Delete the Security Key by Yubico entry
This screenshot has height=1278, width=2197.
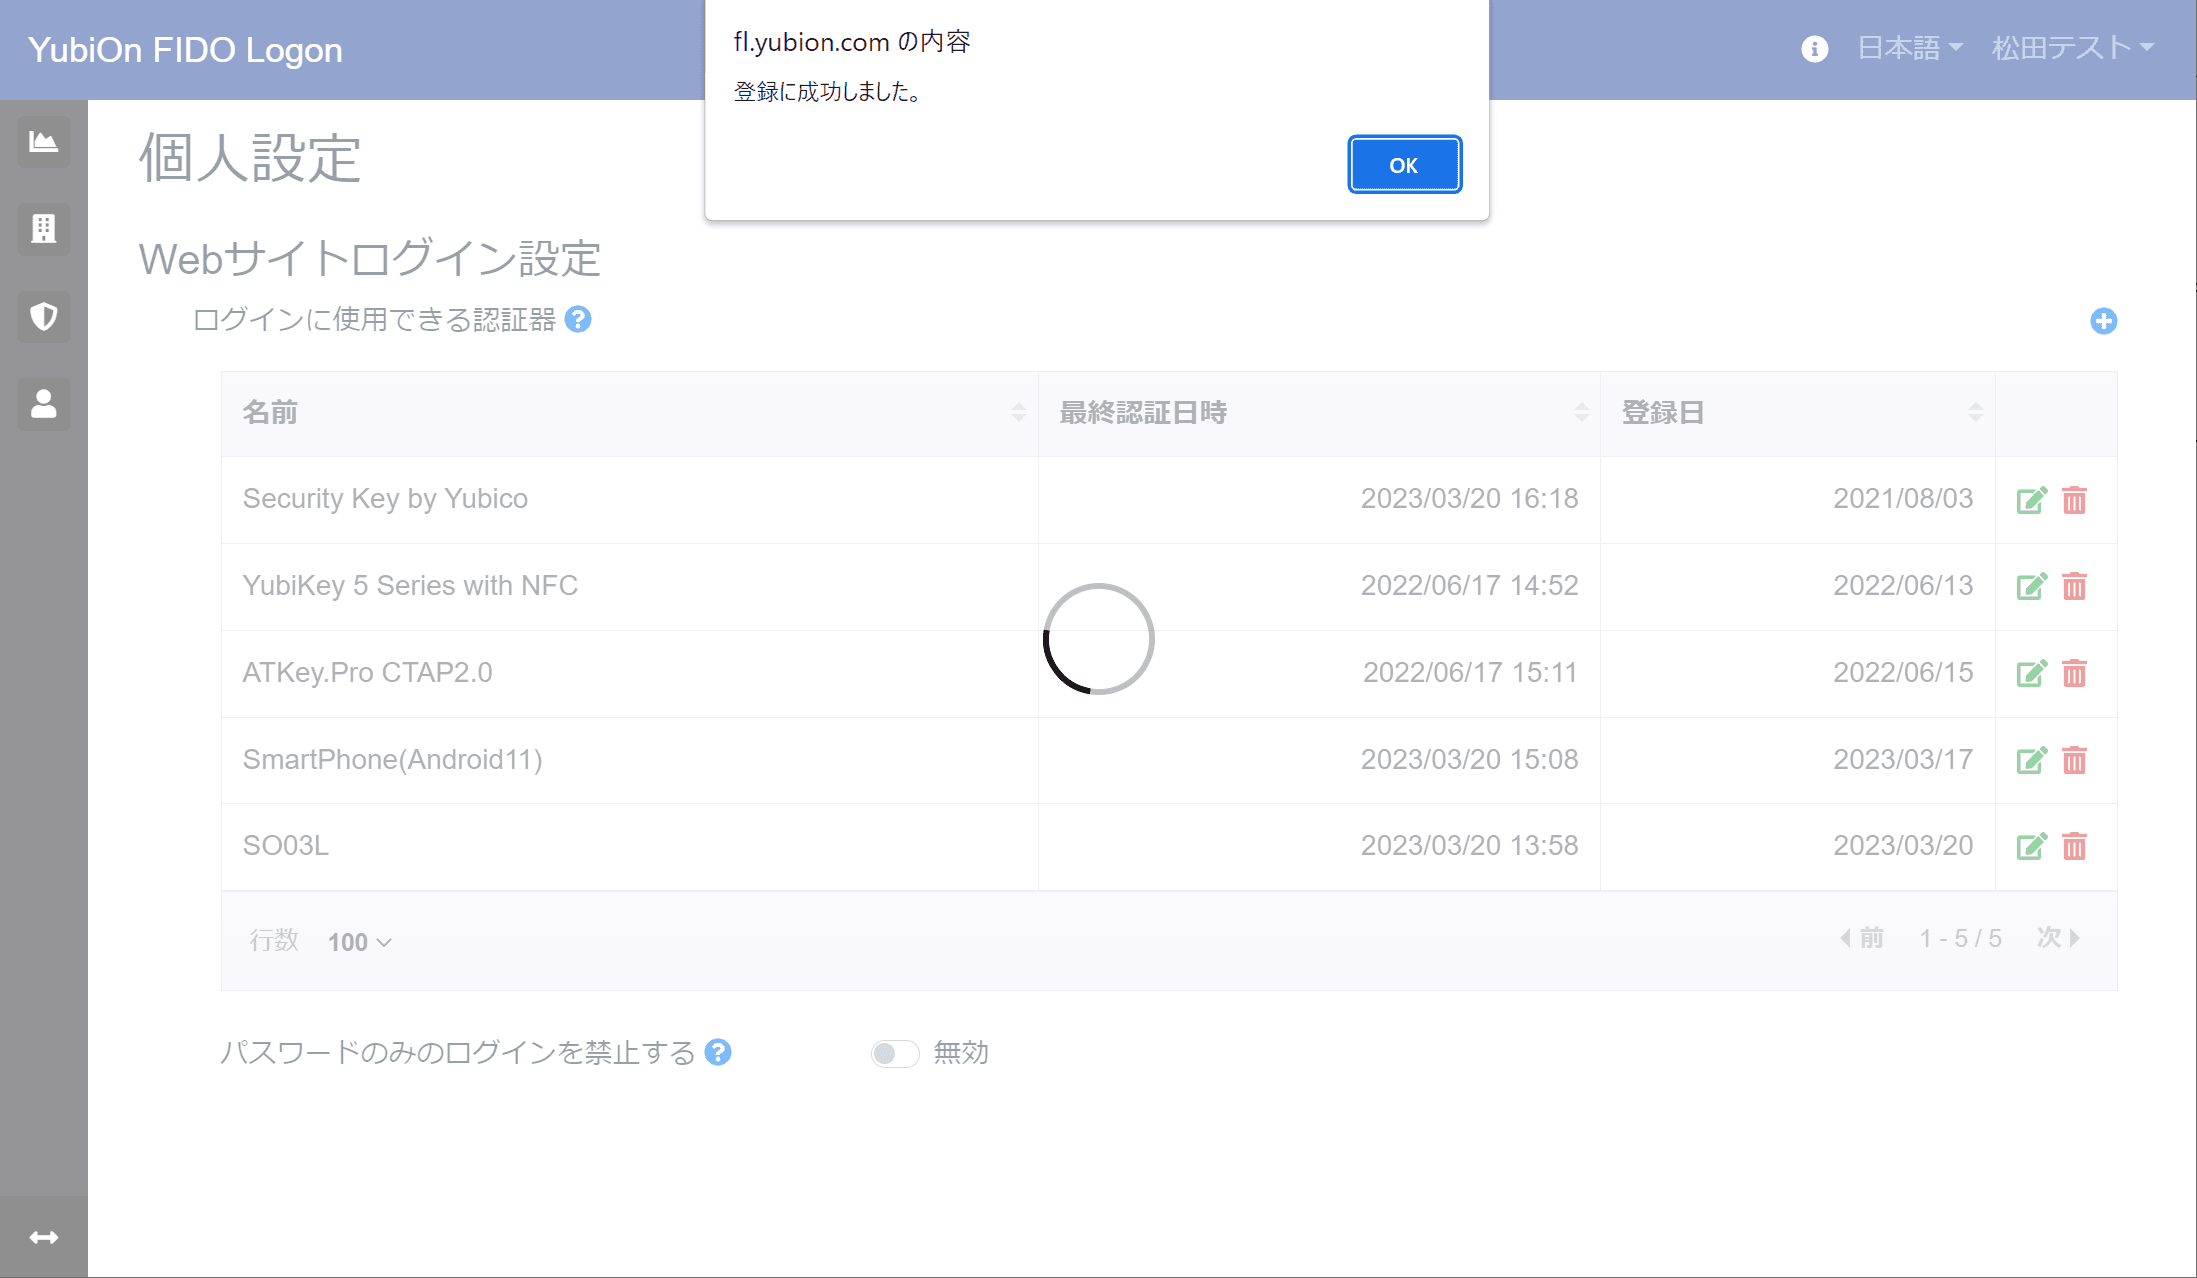tap(2075, 500)
